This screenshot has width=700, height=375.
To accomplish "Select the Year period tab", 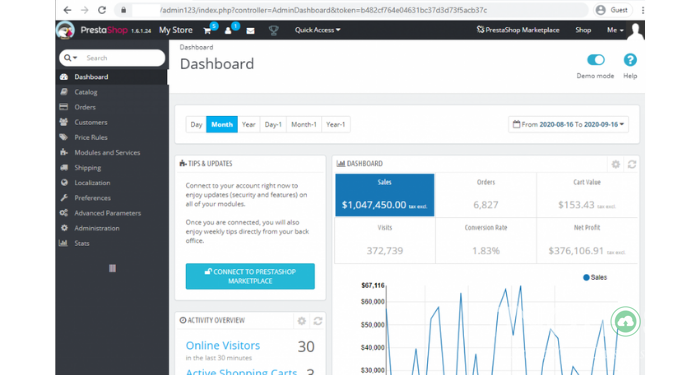I will click(249, 125).
